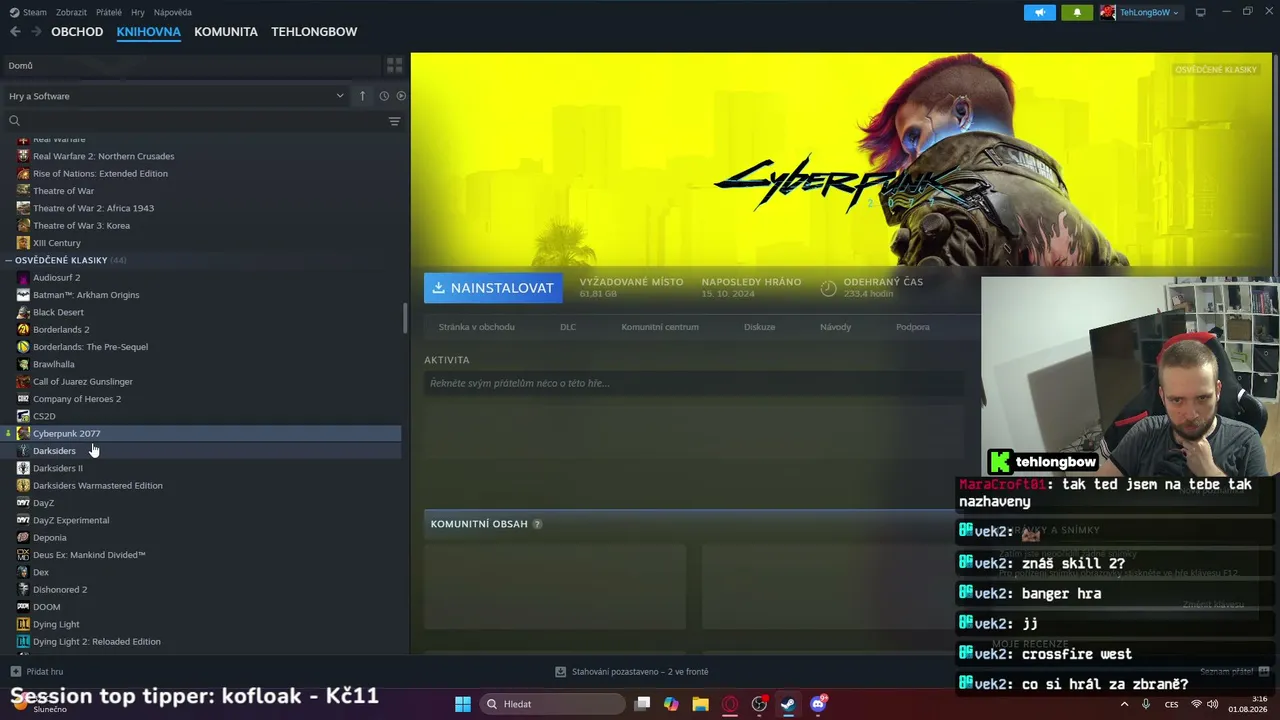Open the Nápověda menu
This screenshot has width=1280, height=720.
(173, 12)
